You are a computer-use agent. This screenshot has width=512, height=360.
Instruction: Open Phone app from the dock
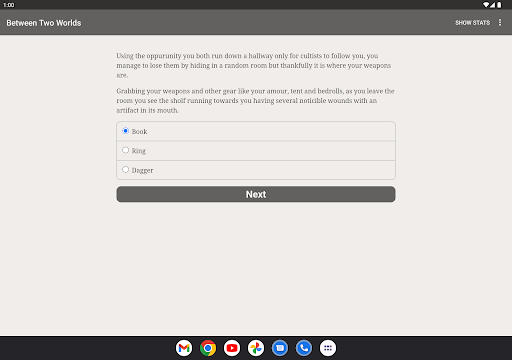(x=304, y=348)
